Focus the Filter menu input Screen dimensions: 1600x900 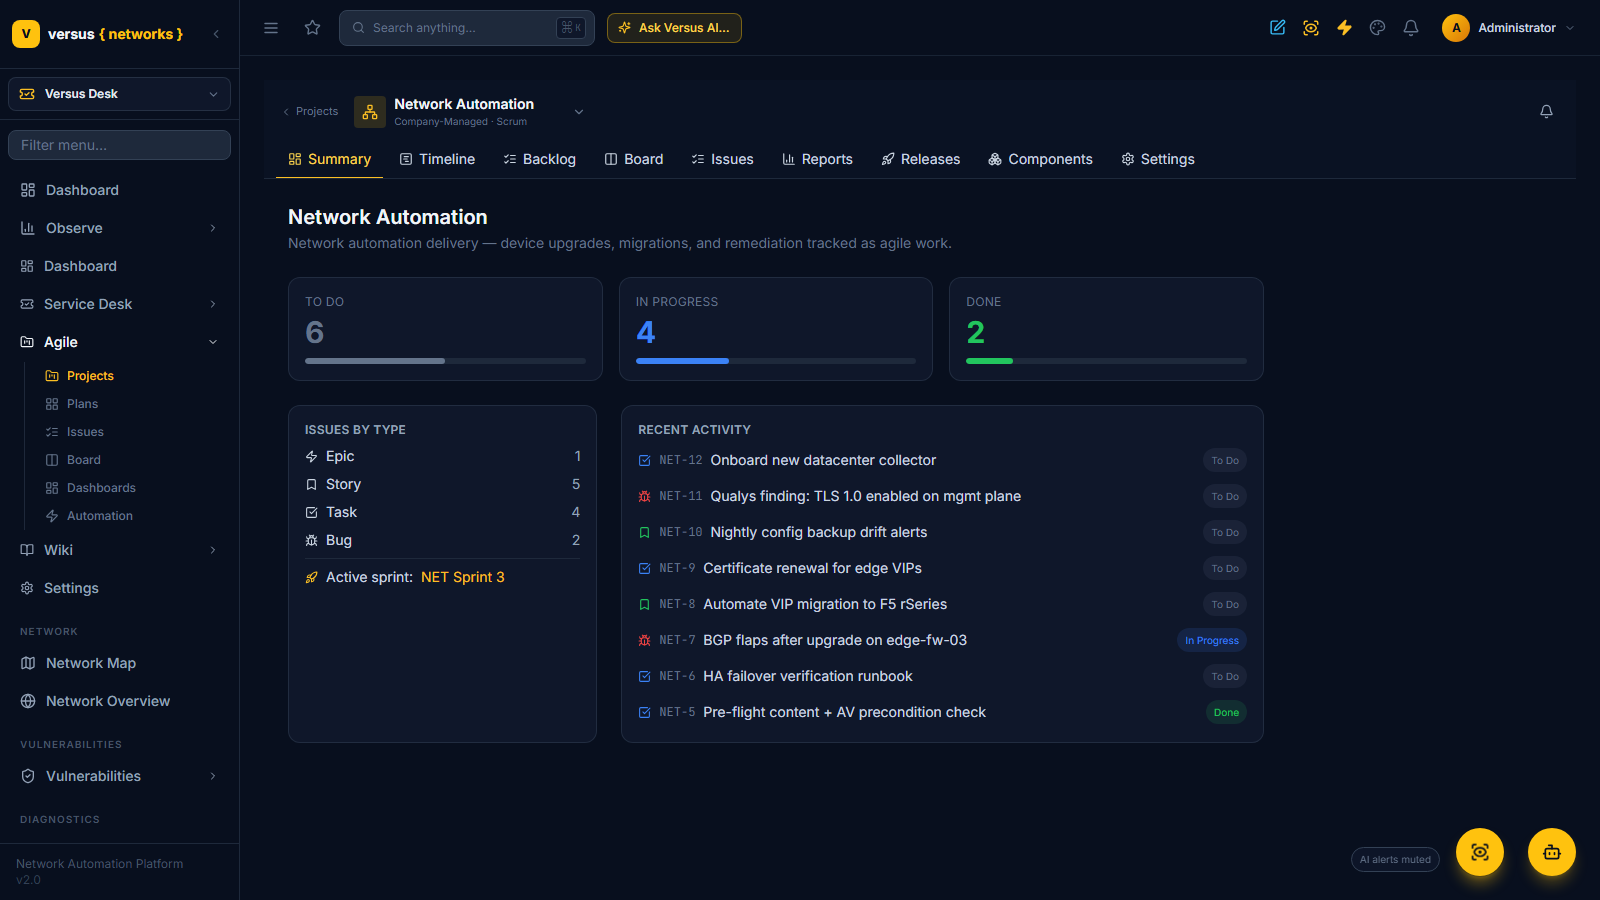(119, 145)
